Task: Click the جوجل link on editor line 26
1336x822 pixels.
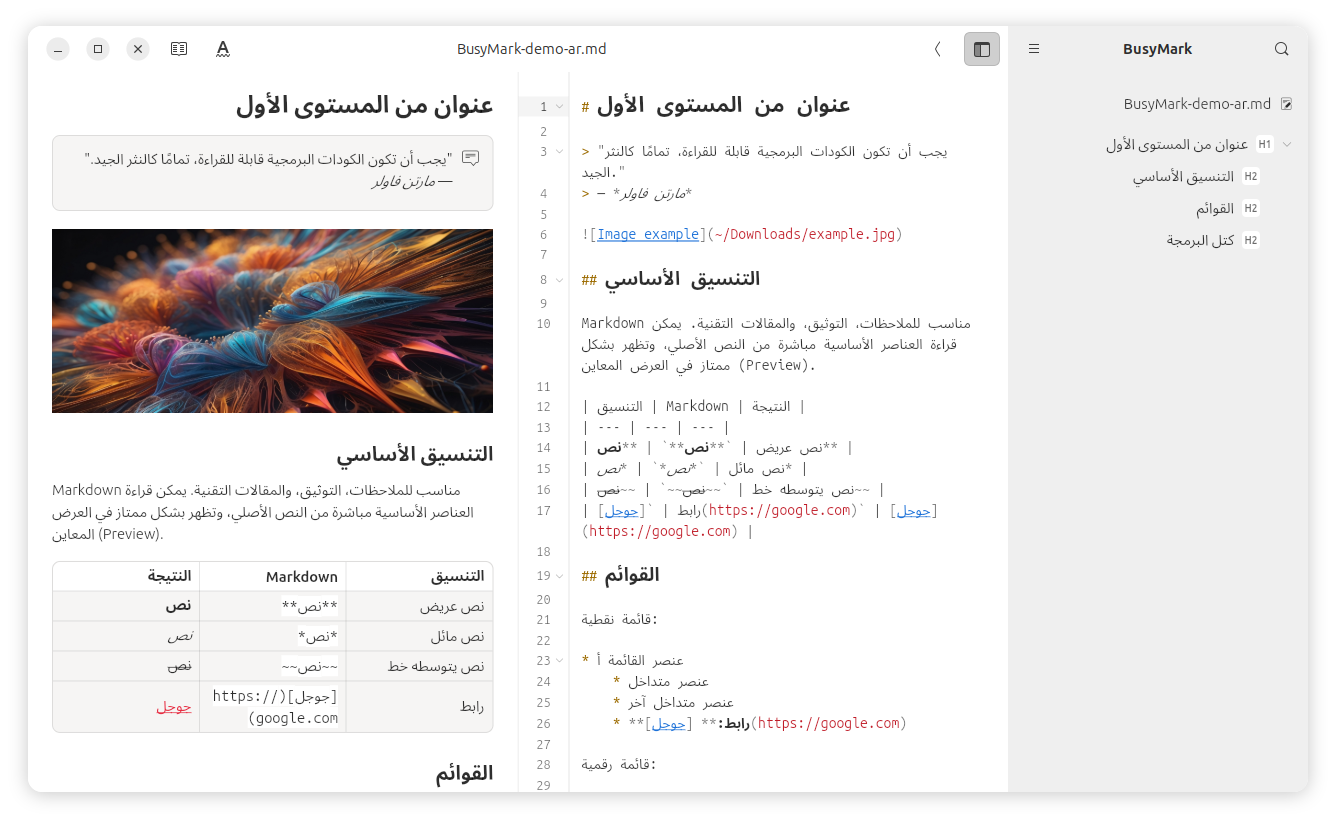Action: pyautogui.click(x=669, y=724)
